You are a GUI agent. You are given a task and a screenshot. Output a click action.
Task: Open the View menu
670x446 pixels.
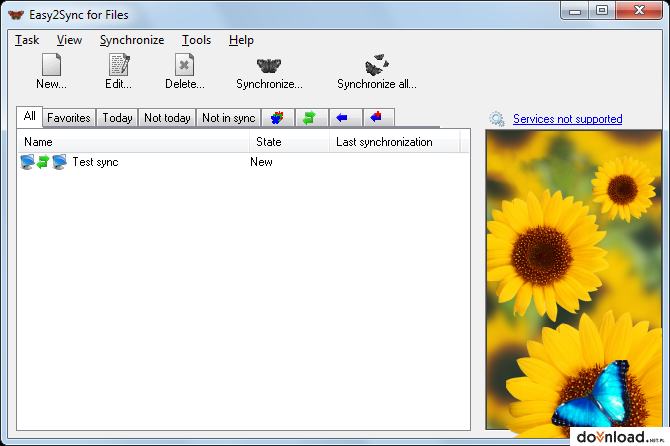pyautogui.click(x=69, y=40)
